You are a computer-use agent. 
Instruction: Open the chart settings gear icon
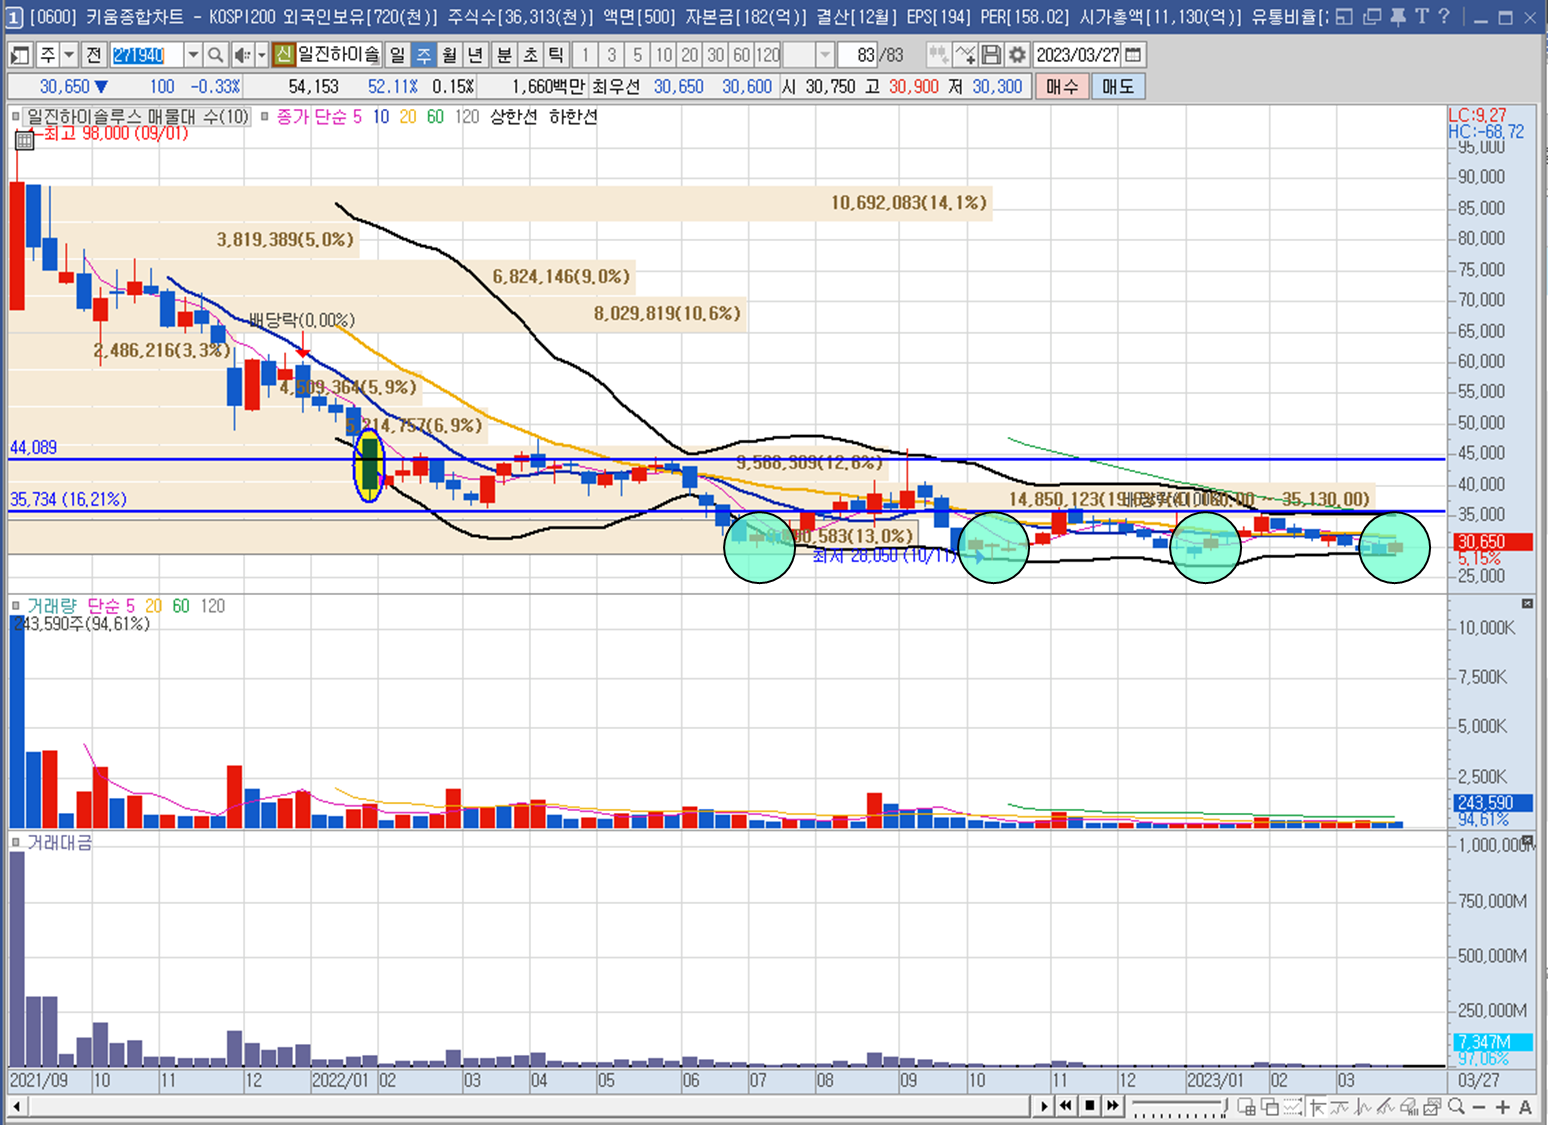[x=1017, y=55]
